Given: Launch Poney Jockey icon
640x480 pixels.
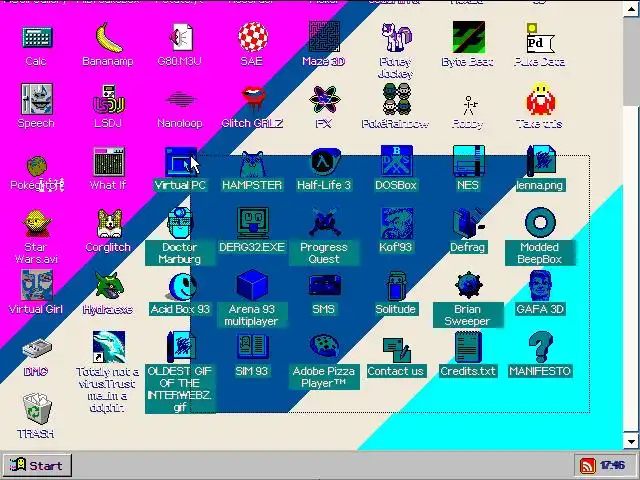Looking at the screenshot, I should coord(396,37).
